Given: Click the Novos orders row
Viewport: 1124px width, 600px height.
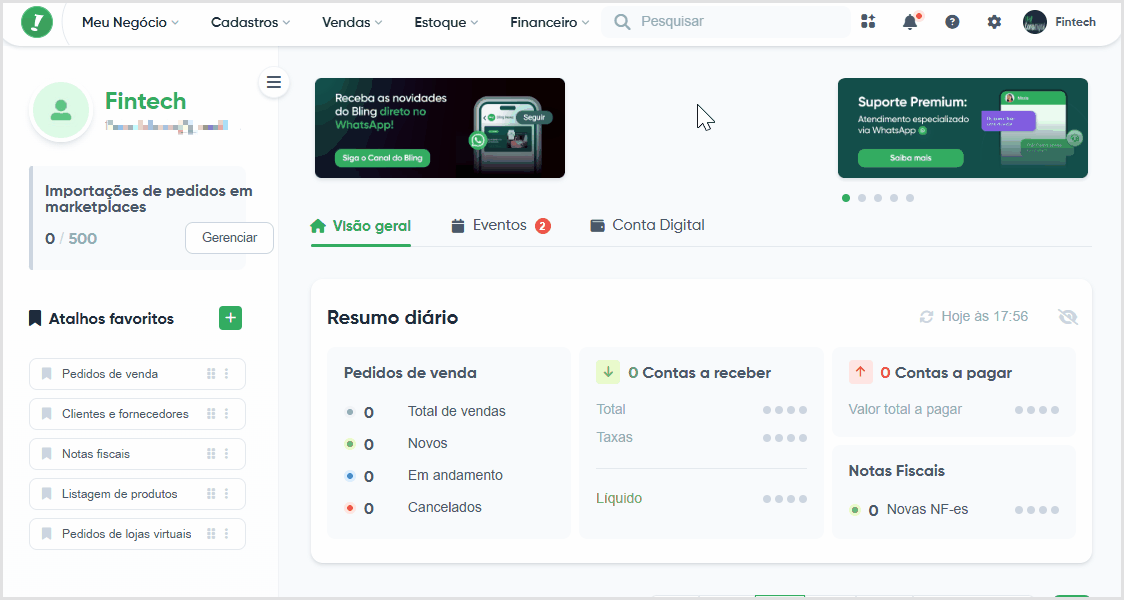Looking at the screenshot, I should (x=396, y=444).
